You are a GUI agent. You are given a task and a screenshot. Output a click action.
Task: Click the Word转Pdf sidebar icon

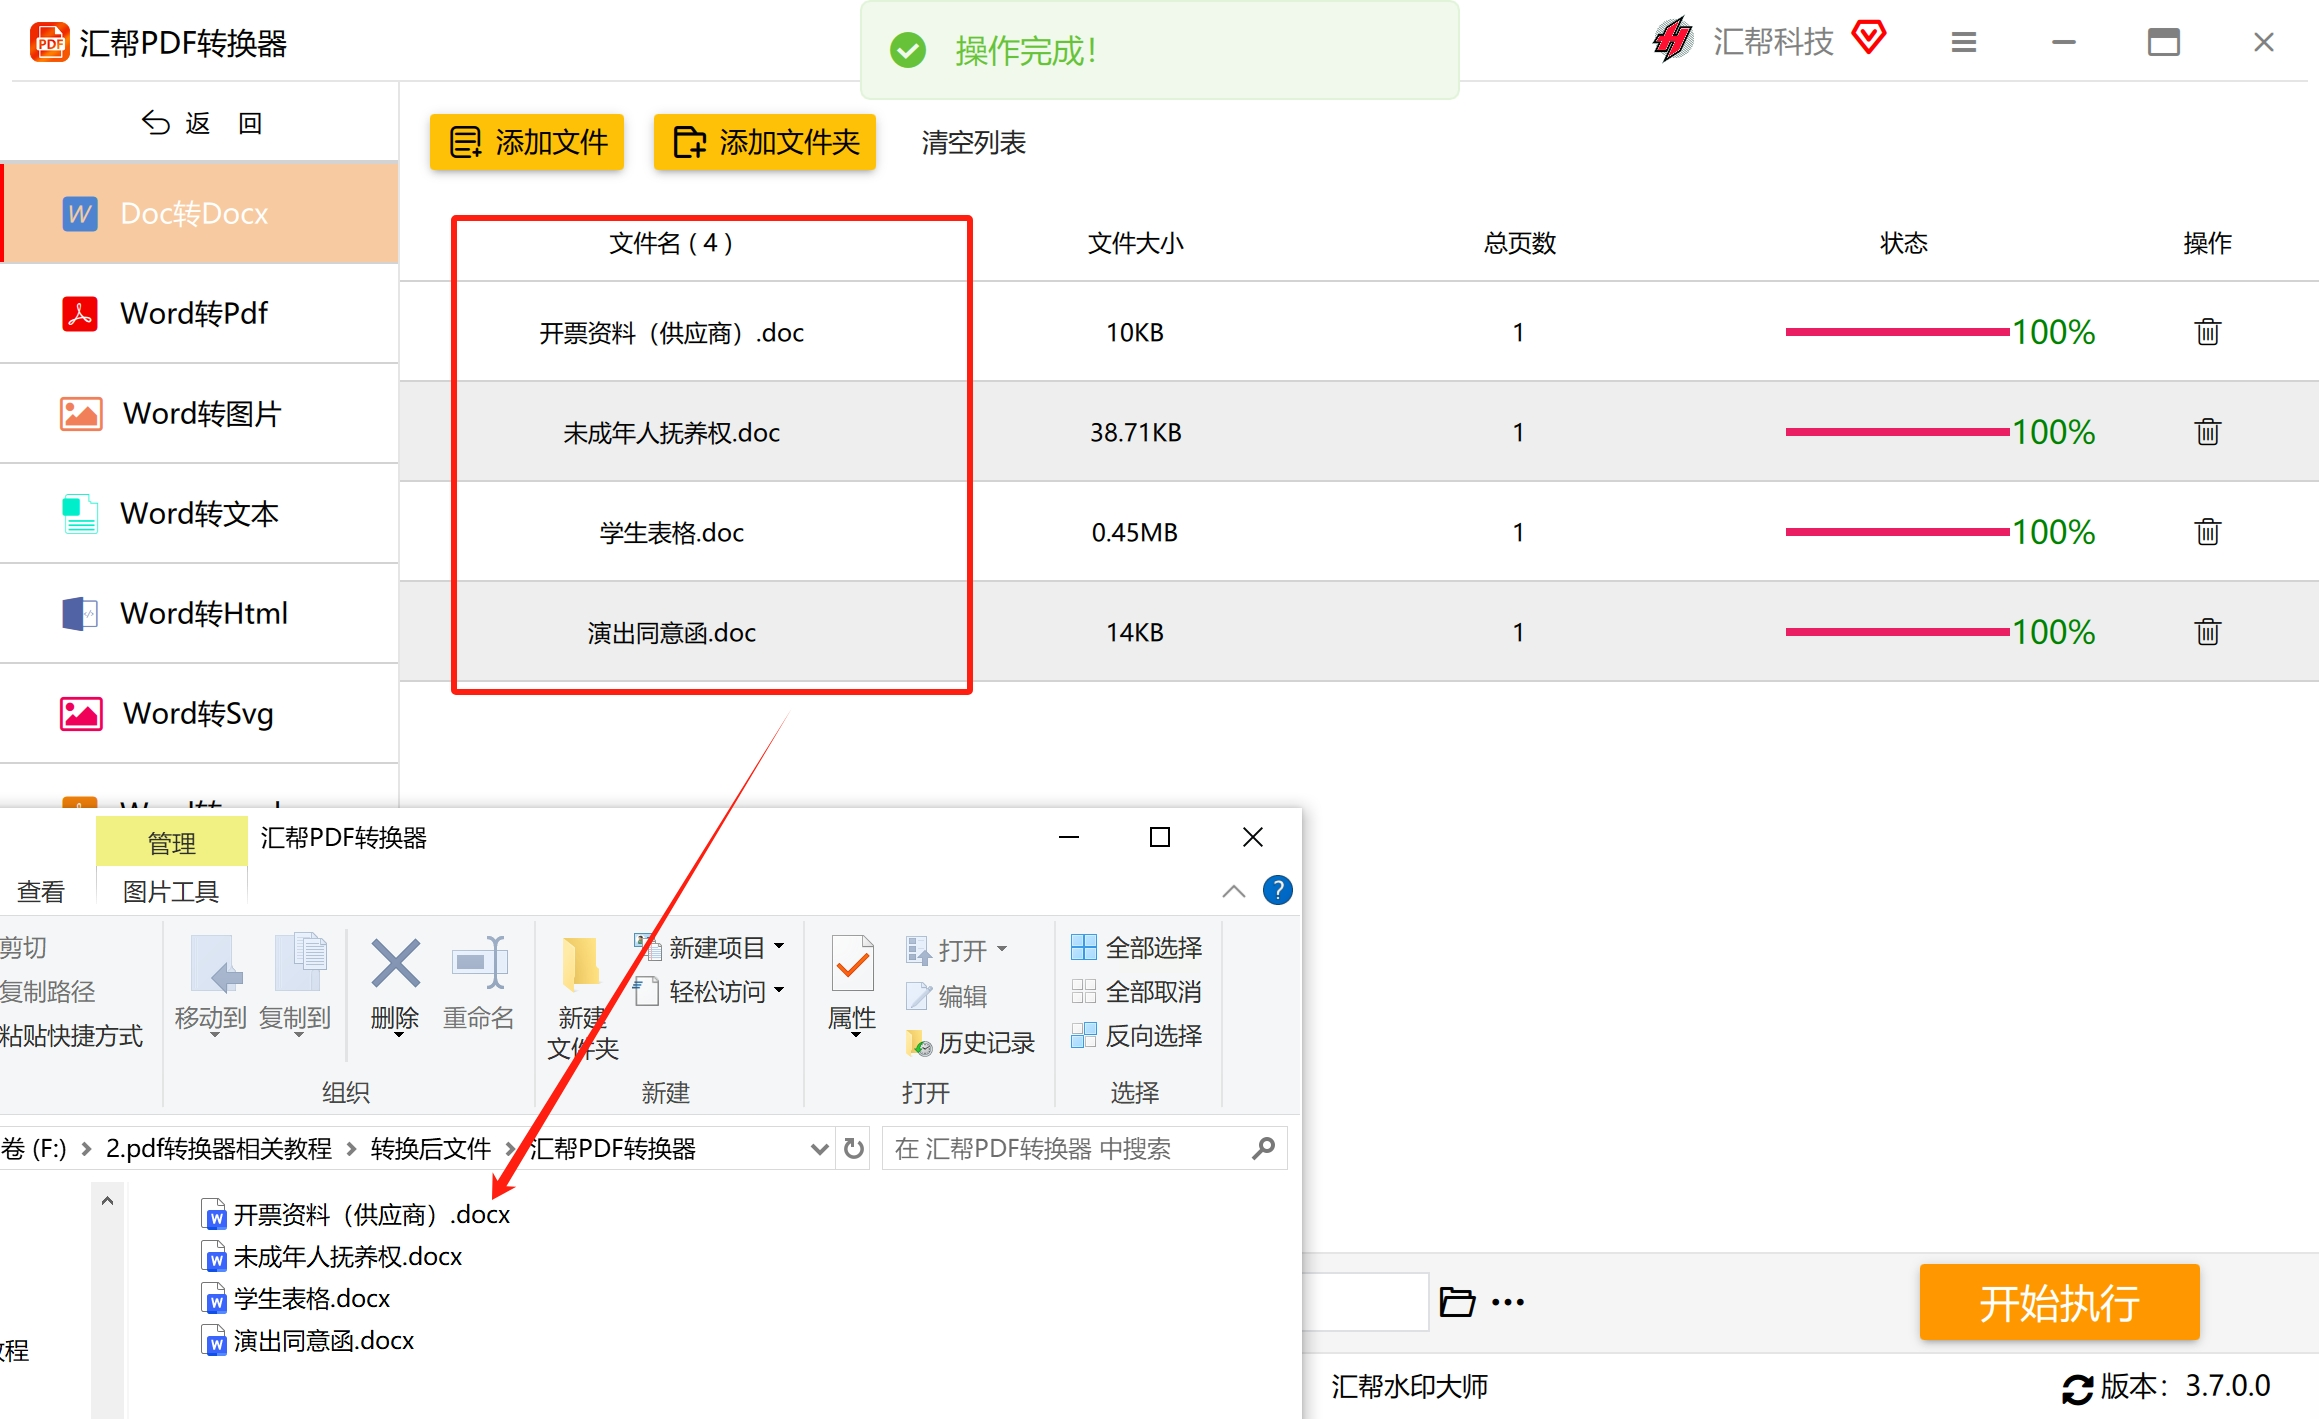80,313
